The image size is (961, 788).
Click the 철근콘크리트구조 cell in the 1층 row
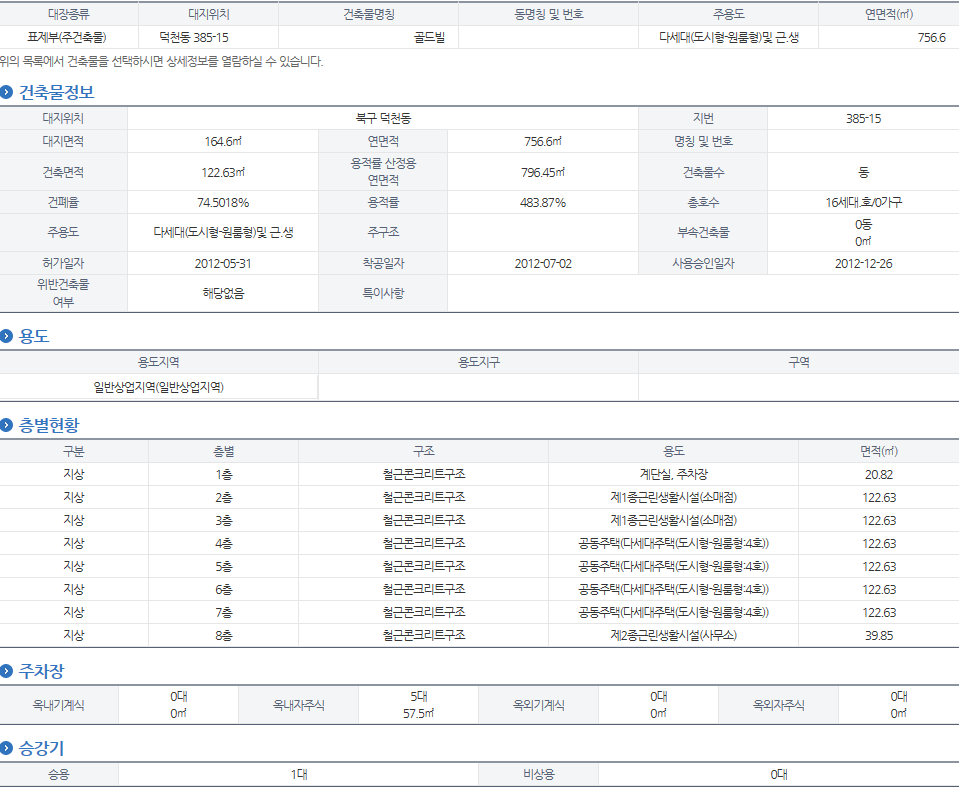coord(424,474)
